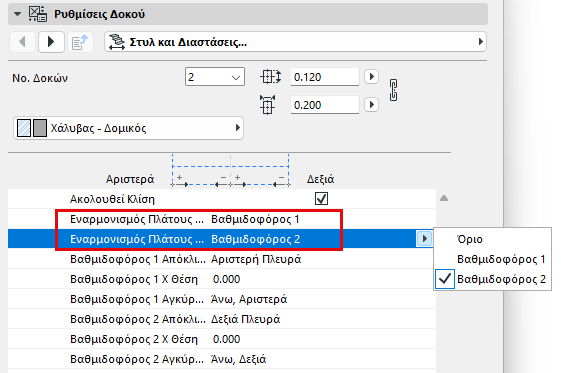Click the Δεξιά Πλευρά value

245,319
